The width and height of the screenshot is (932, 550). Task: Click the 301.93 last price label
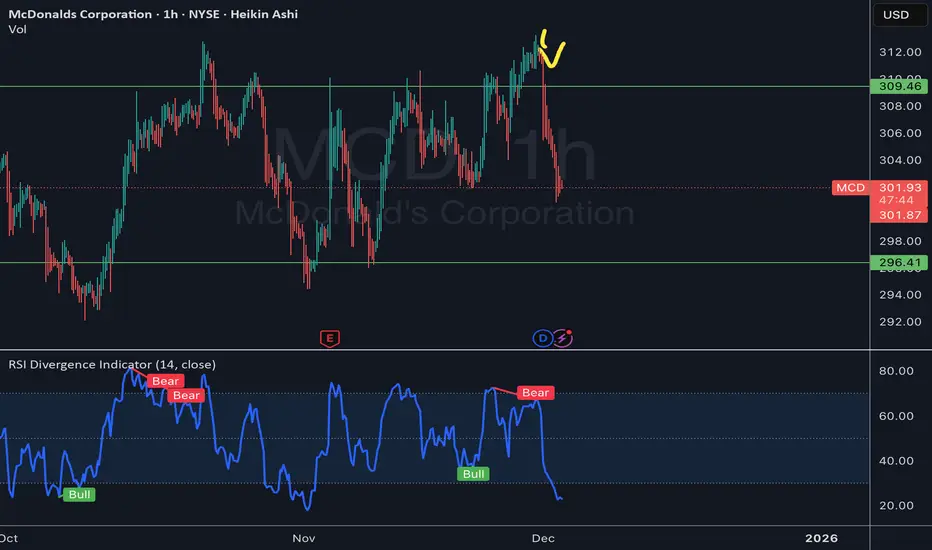pos(900,187)
